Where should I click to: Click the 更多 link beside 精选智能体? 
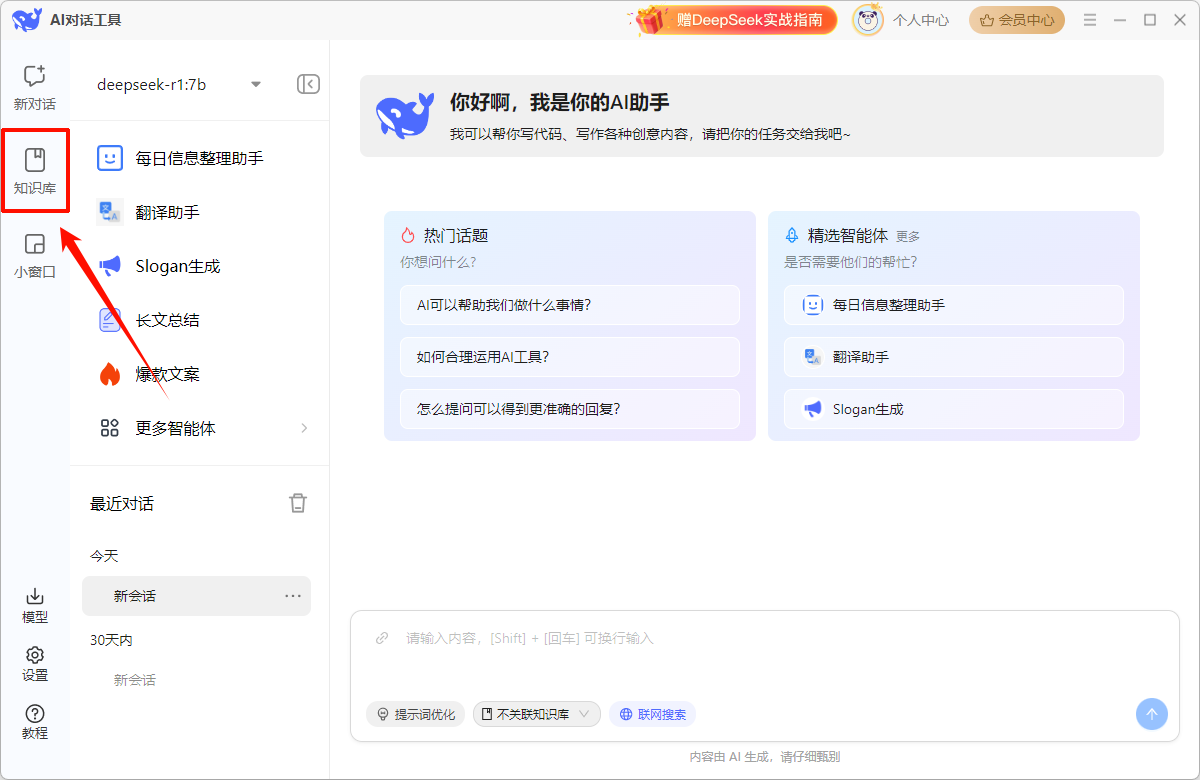tap(908, 237)
